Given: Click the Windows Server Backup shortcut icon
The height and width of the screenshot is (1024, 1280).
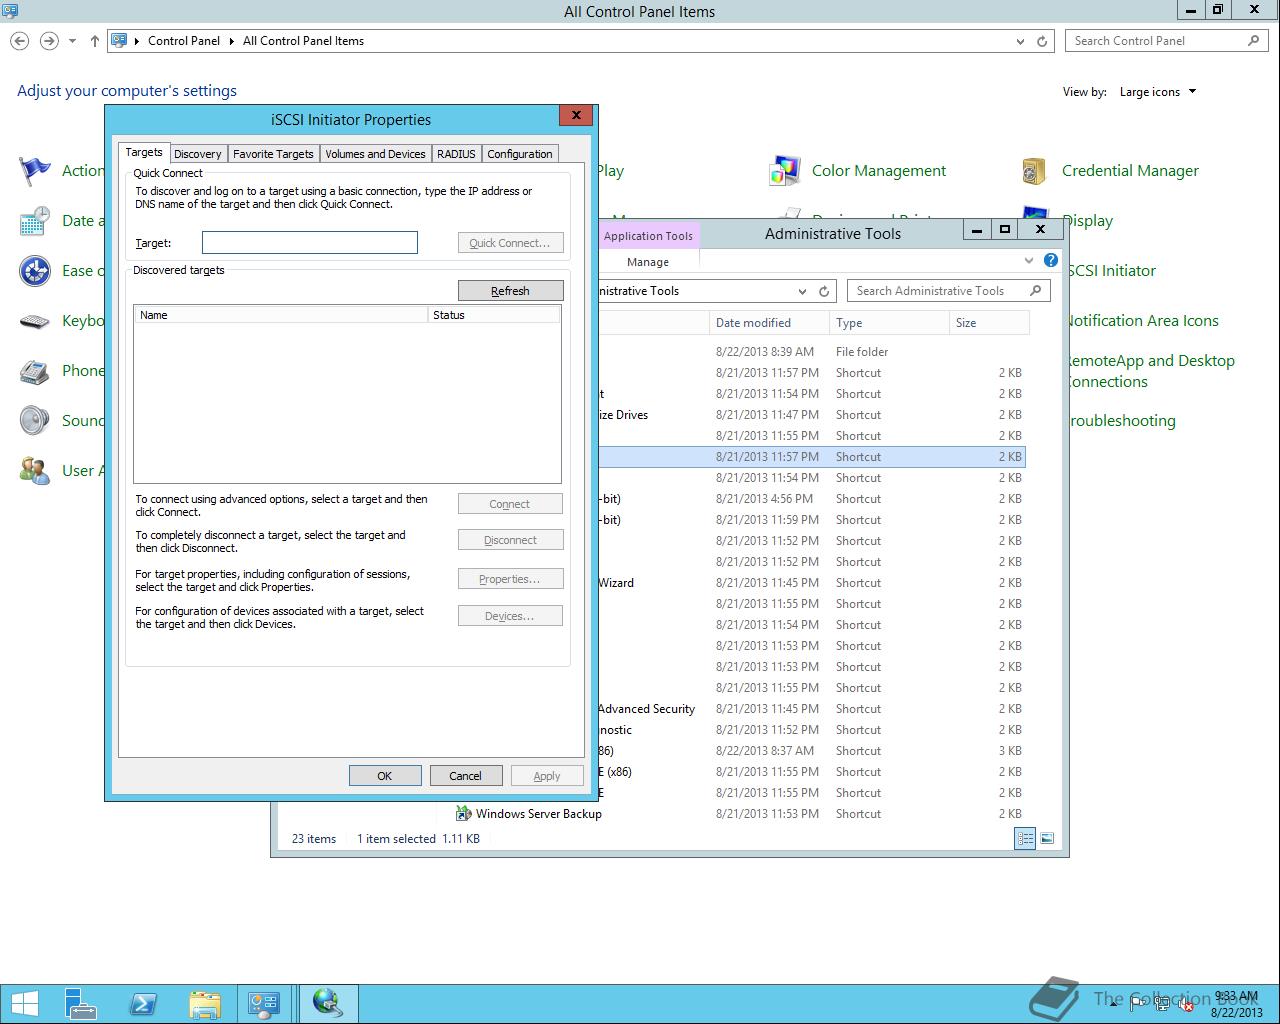Looking at the screenshot, I should [x=464, y=814].
